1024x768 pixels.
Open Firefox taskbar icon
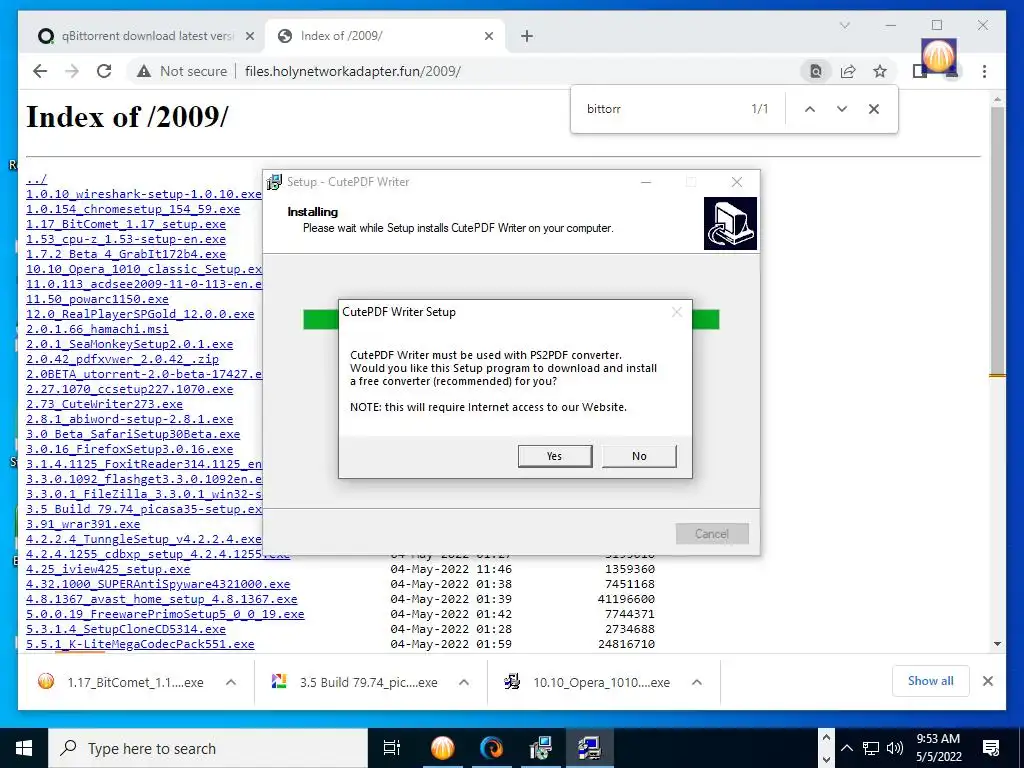tap(491, 748)
